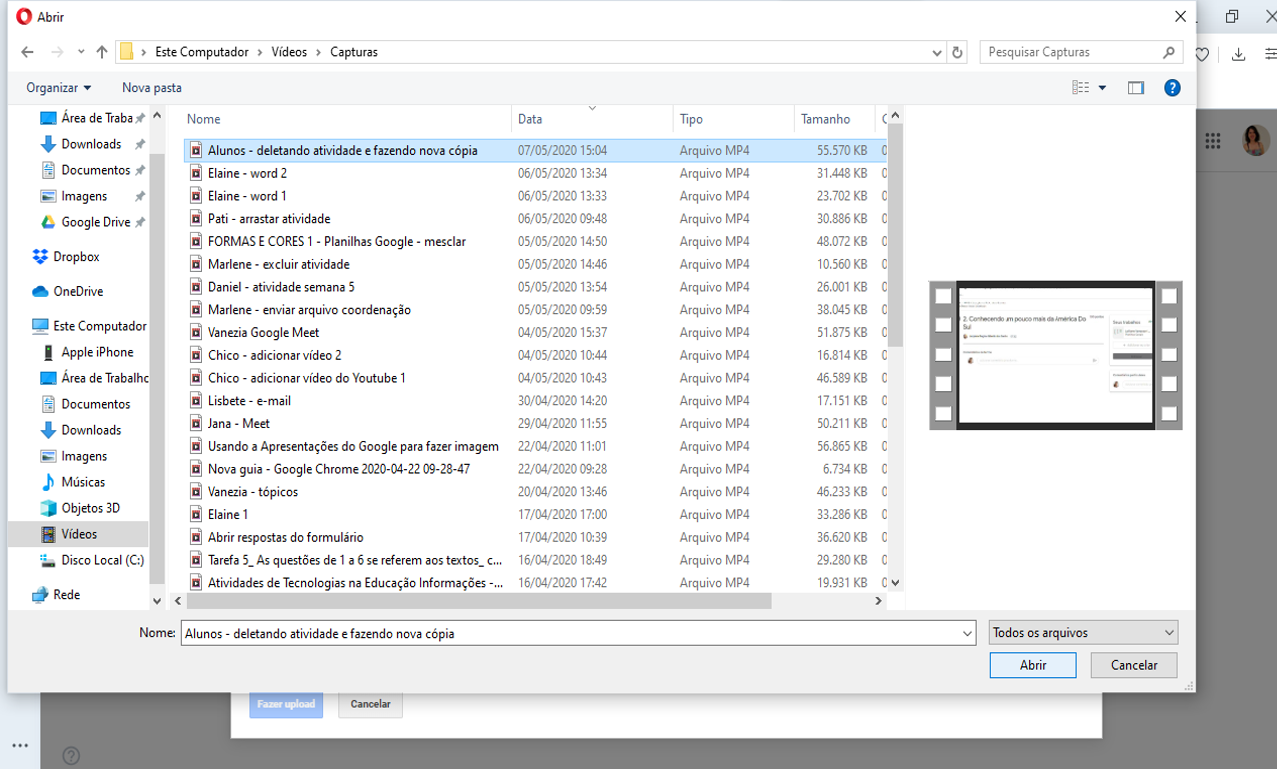
Task: Click the video preview thumbnail
Action: [1056, 355]
